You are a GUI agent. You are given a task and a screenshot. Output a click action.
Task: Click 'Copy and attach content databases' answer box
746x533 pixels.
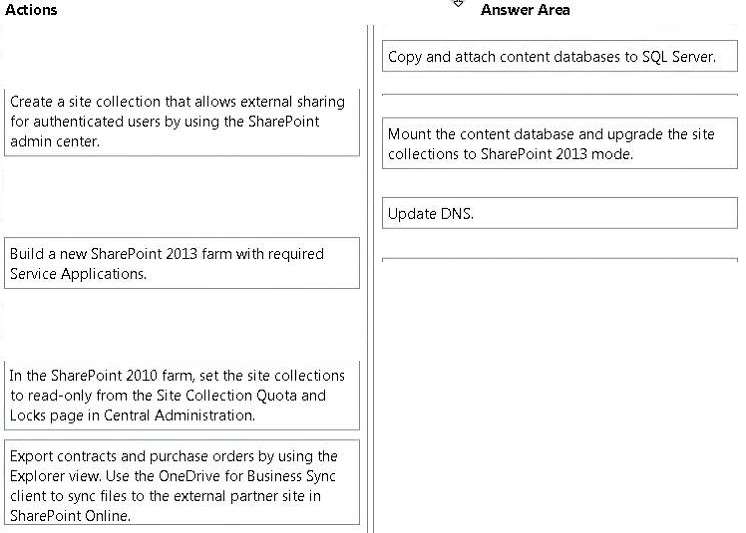560,56
